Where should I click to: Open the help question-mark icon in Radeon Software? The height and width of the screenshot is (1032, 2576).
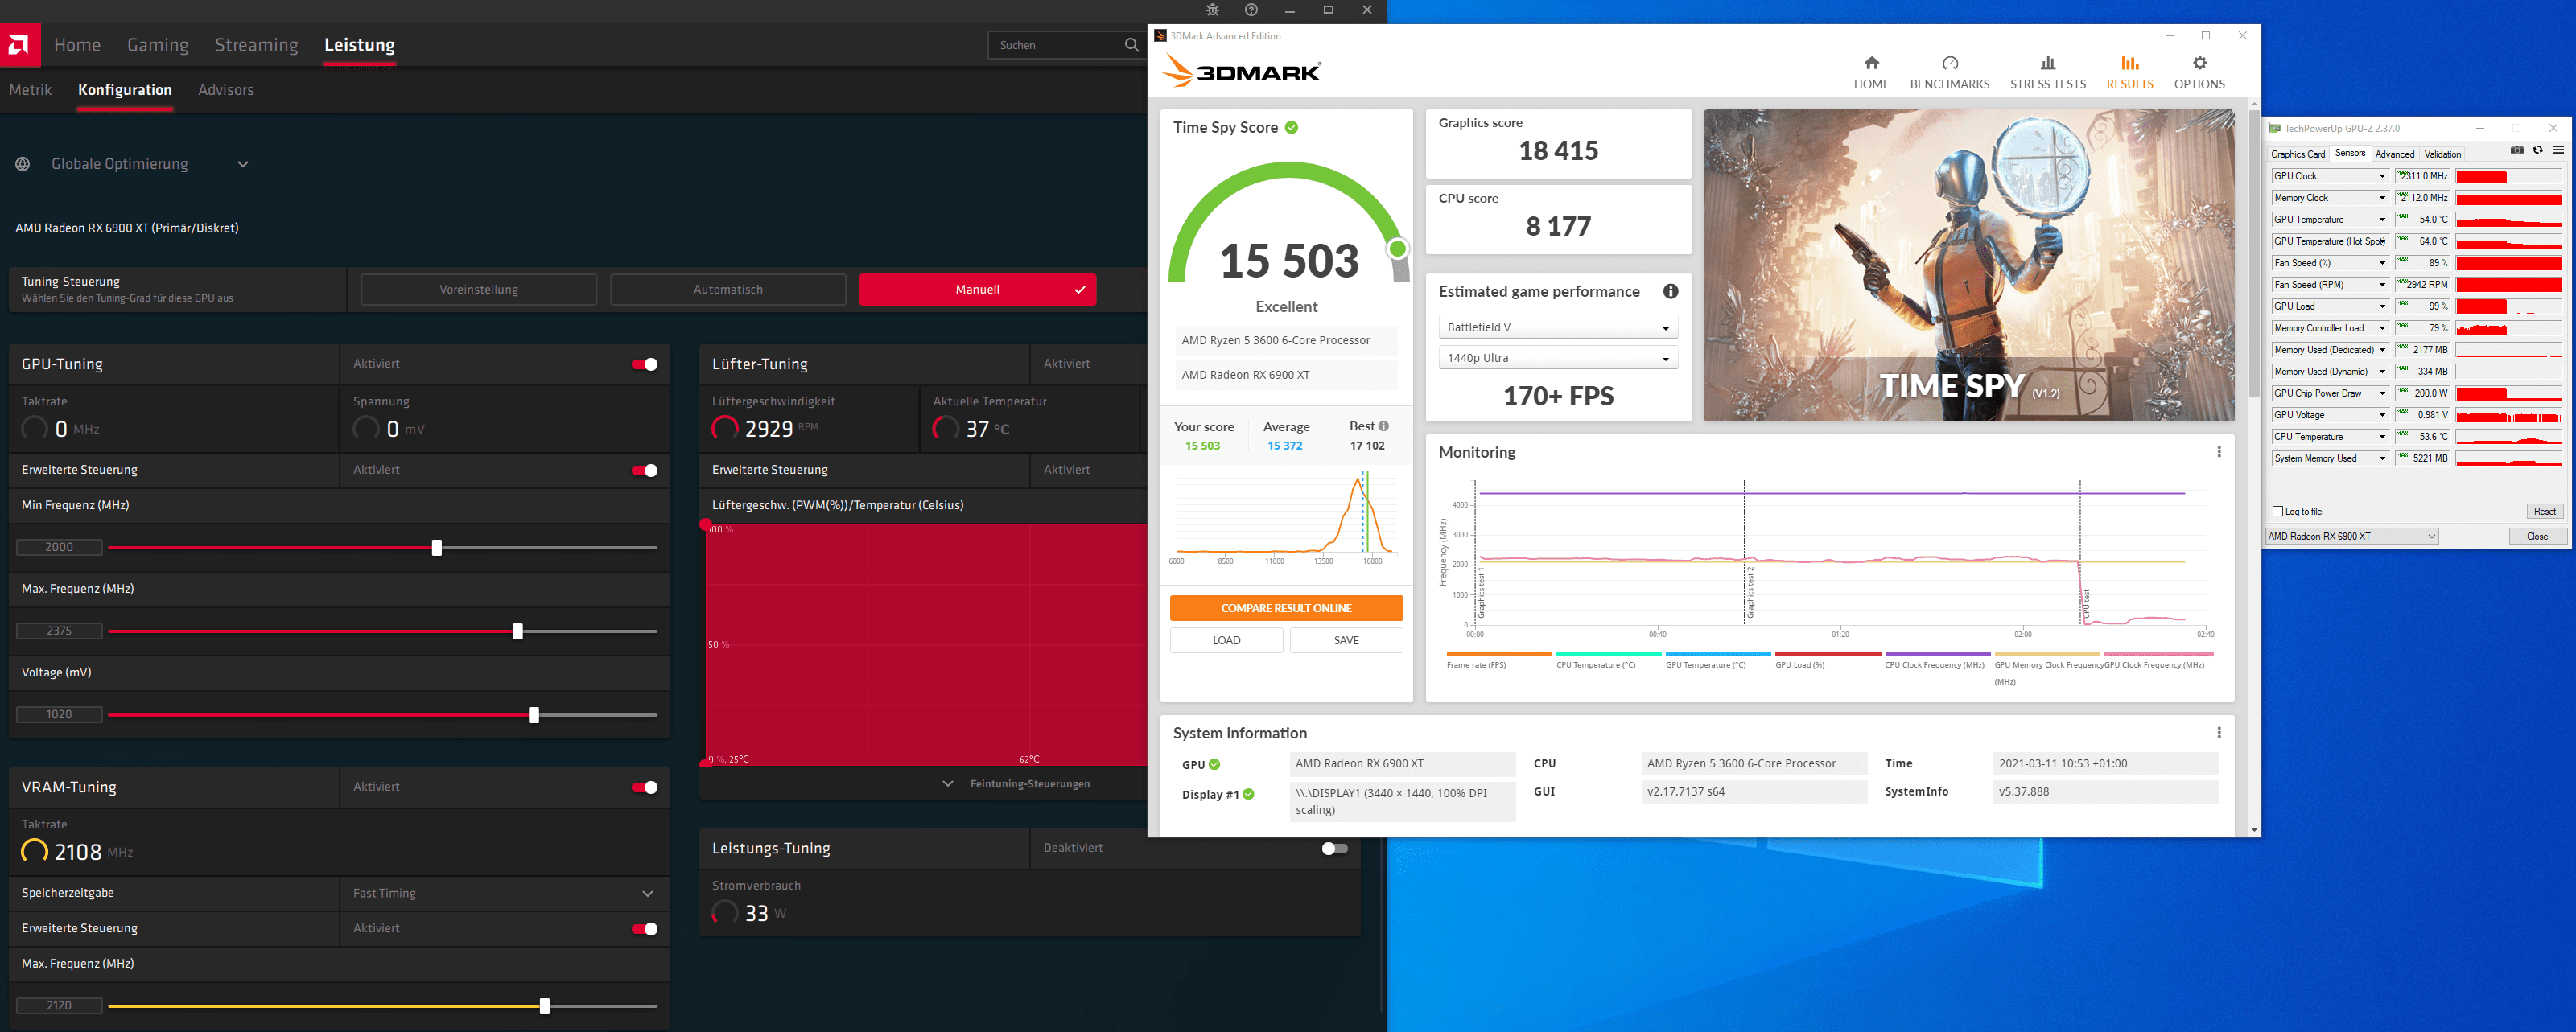[1251, 10]
